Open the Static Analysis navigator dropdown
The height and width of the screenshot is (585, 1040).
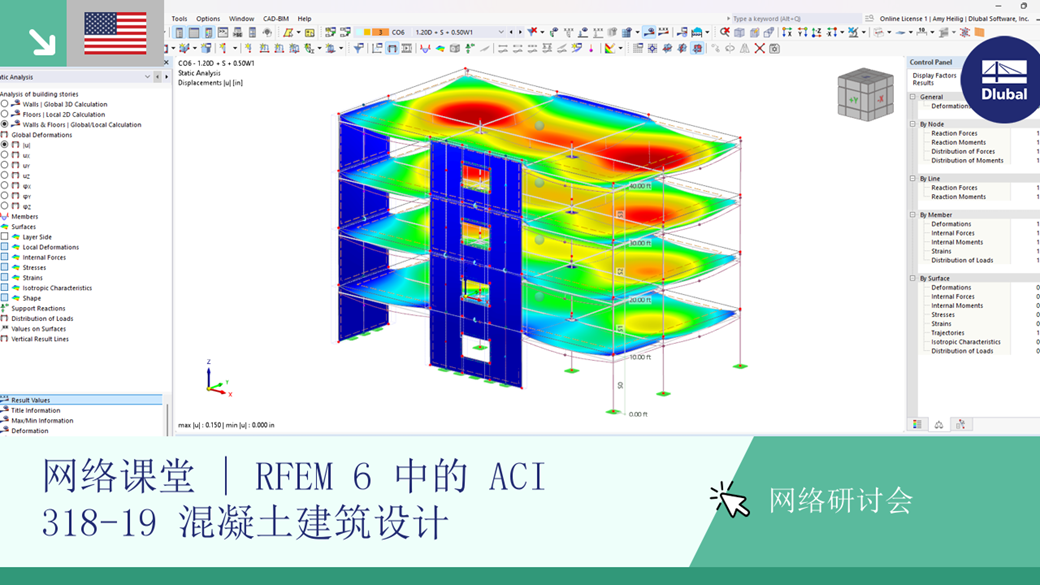[147, 77]
